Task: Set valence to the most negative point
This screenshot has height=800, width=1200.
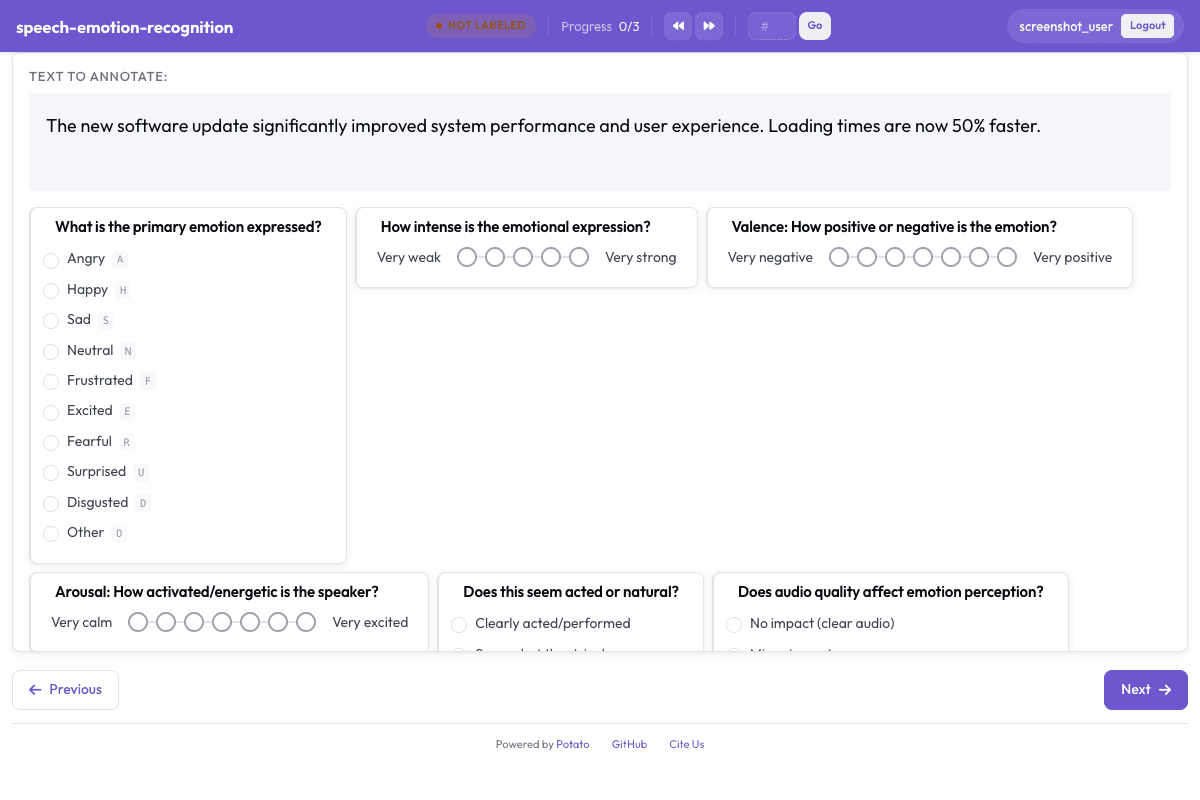Action: [x=839, y=257]
